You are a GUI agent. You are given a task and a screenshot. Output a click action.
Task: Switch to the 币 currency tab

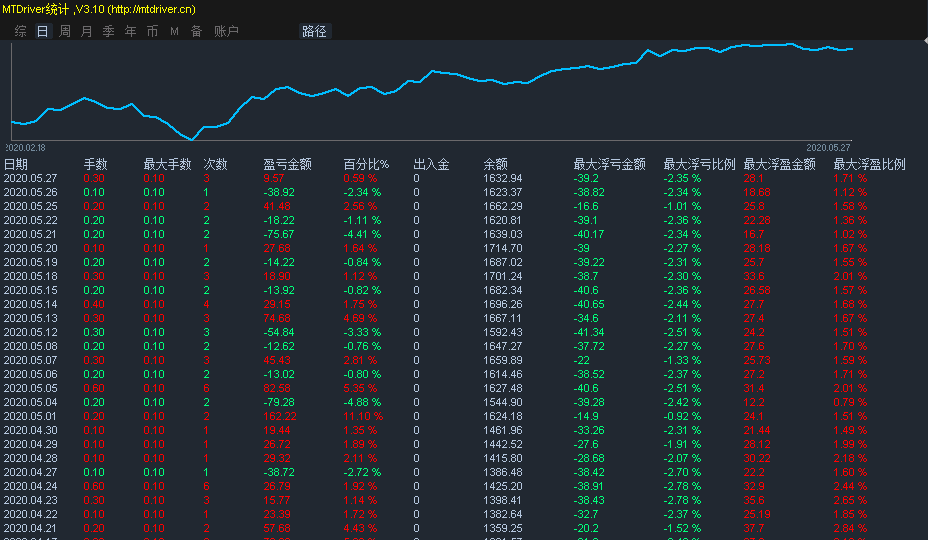152,31
